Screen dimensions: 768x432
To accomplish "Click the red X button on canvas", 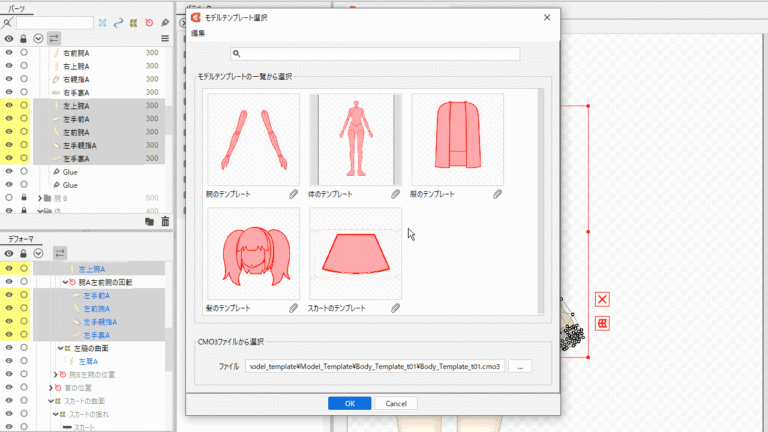I will (x=602, y=299).
